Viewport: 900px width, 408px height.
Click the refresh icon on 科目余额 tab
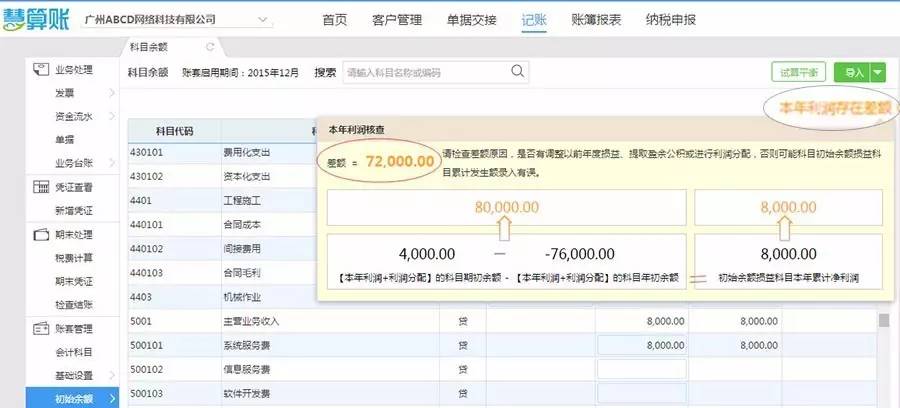(210, 47)
